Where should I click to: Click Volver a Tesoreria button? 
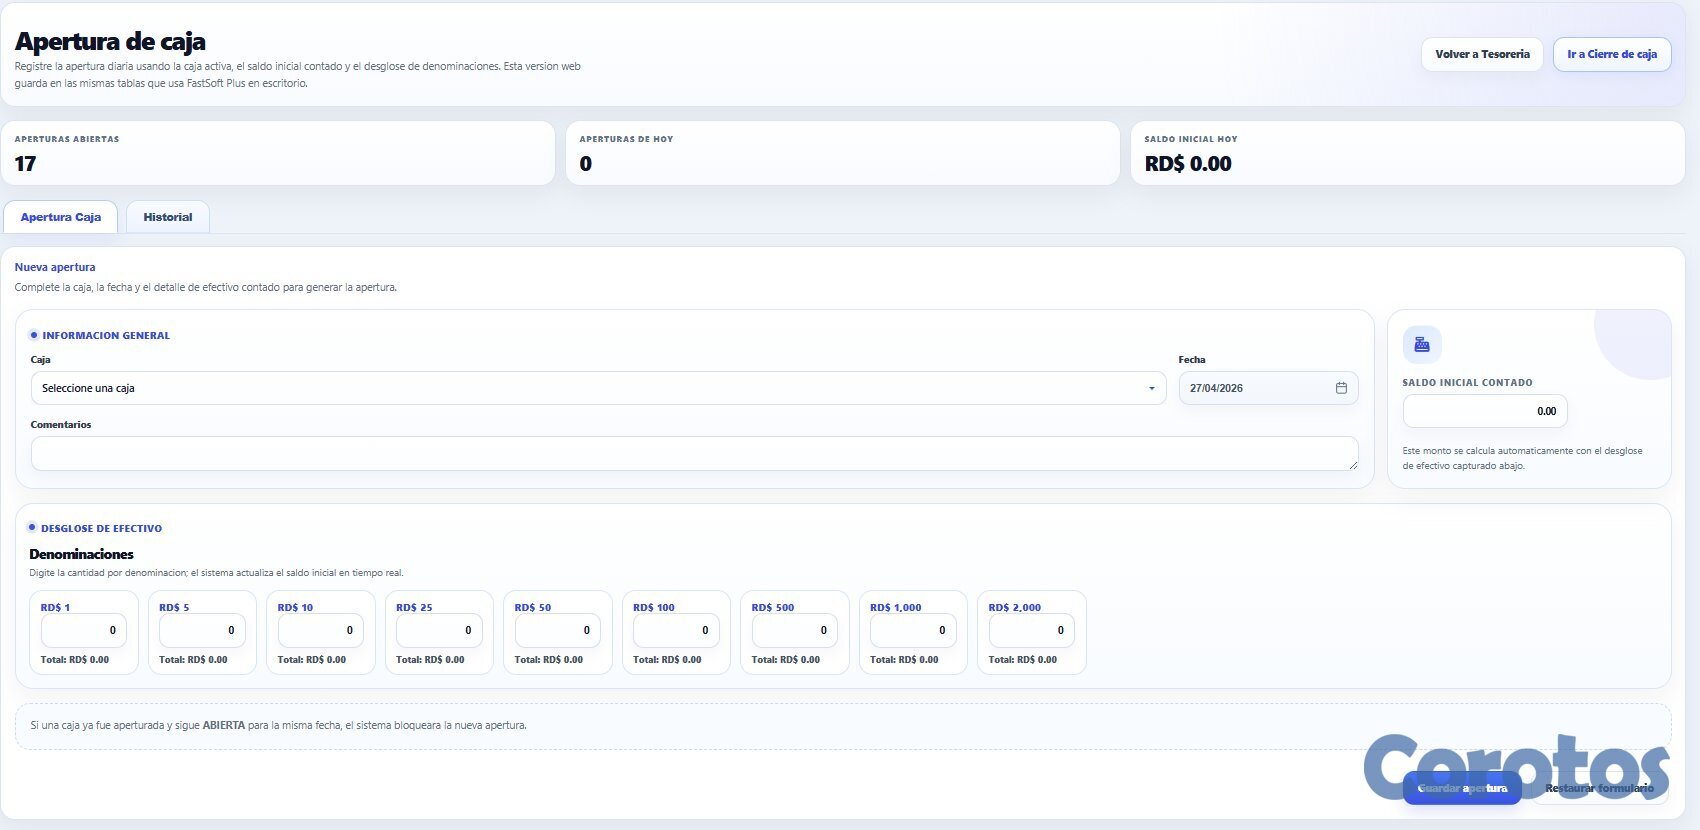tap(1482, 54)
